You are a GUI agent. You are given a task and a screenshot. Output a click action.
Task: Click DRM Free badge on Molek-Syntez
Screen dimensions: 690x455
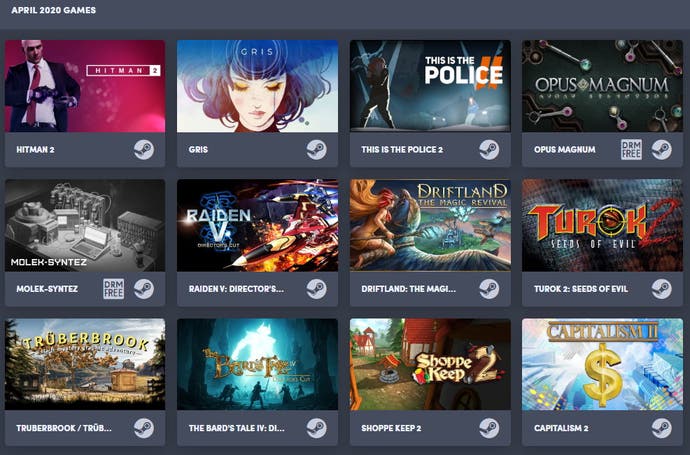114,289
